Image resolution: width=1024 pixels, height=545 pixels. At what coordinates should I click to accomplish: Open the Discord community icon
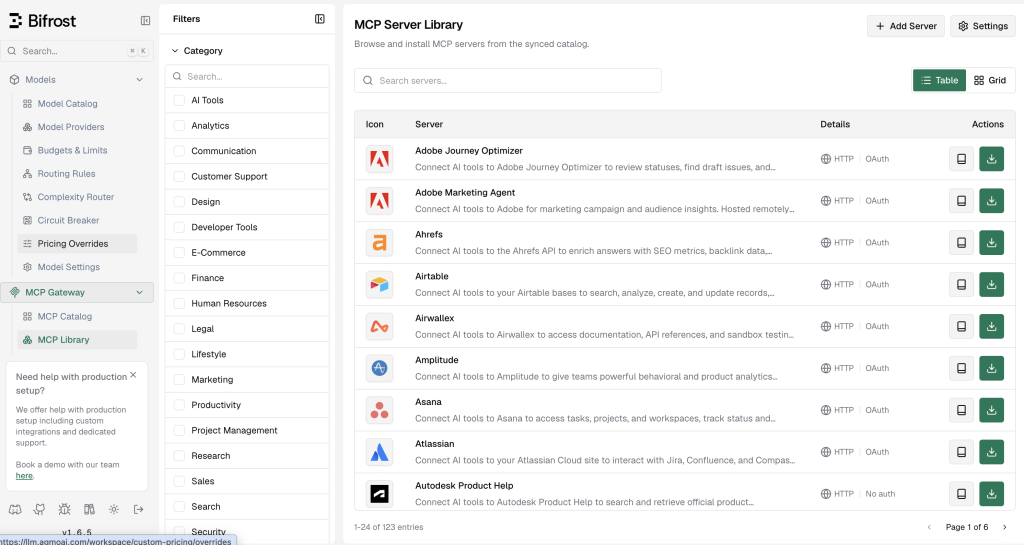(15, 509)
